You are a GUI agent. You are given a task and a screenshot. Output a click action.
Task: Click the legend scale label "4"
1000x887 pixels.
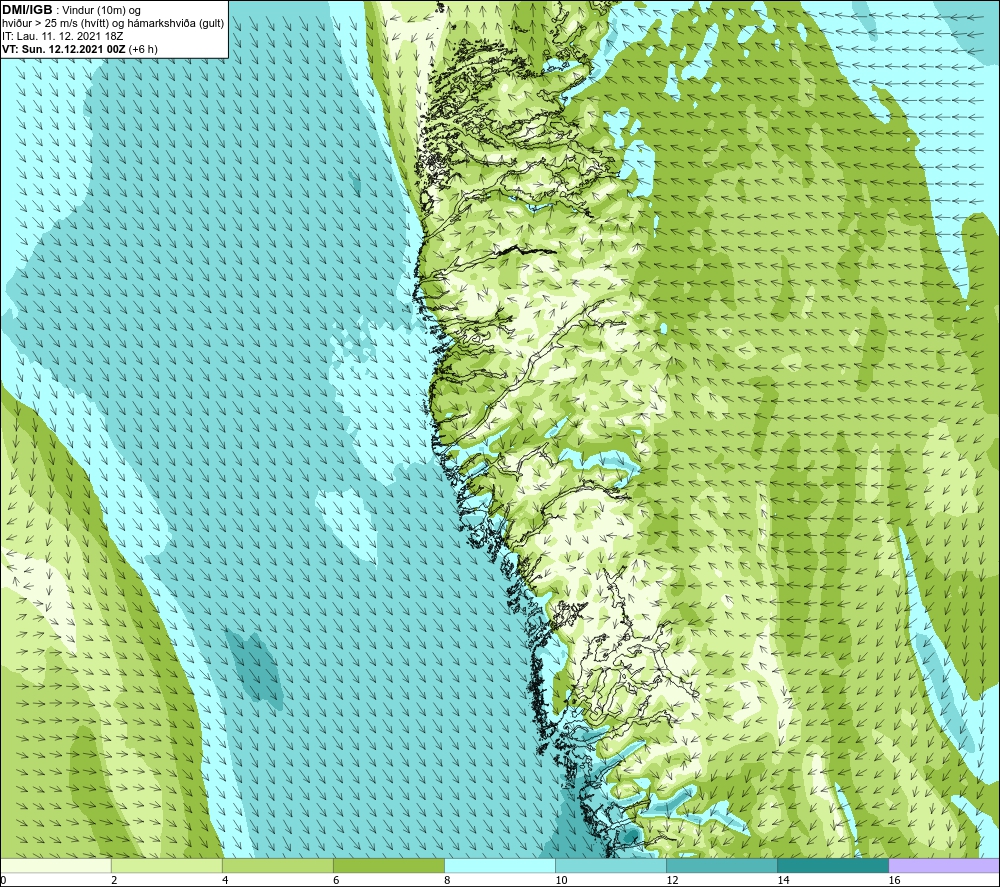tap(225, 881)
